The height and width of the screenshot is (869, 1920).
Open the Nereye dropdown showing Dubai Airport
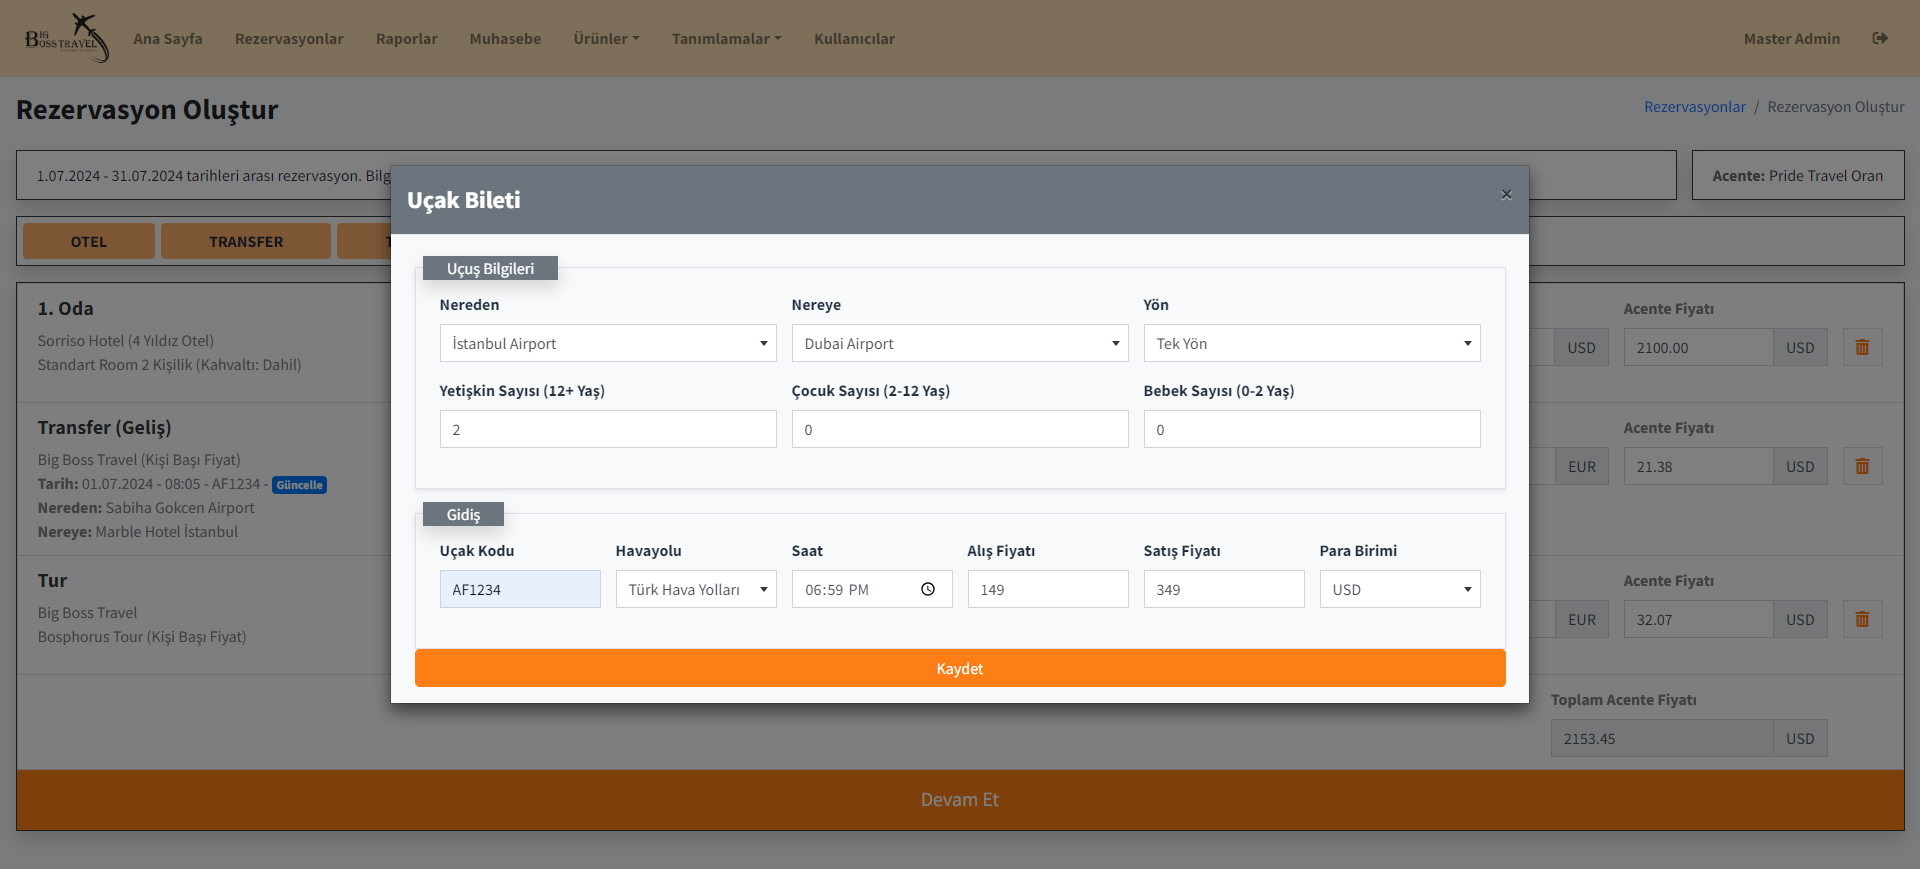(x=960, y=343)
